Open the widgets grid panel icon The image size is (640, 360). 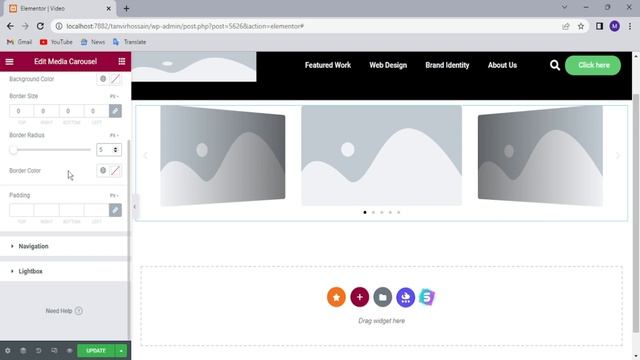122,62
